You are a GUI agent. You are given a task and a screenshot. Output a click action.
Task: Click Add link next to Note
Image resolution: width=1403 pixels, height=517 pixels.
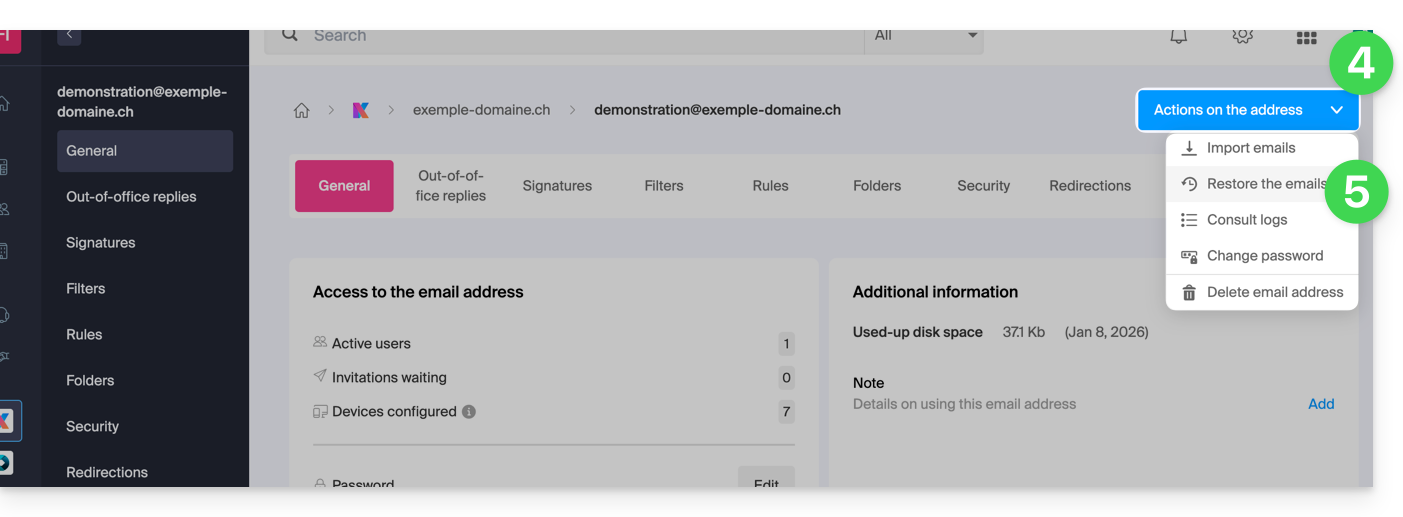(x=1321, y=404)
